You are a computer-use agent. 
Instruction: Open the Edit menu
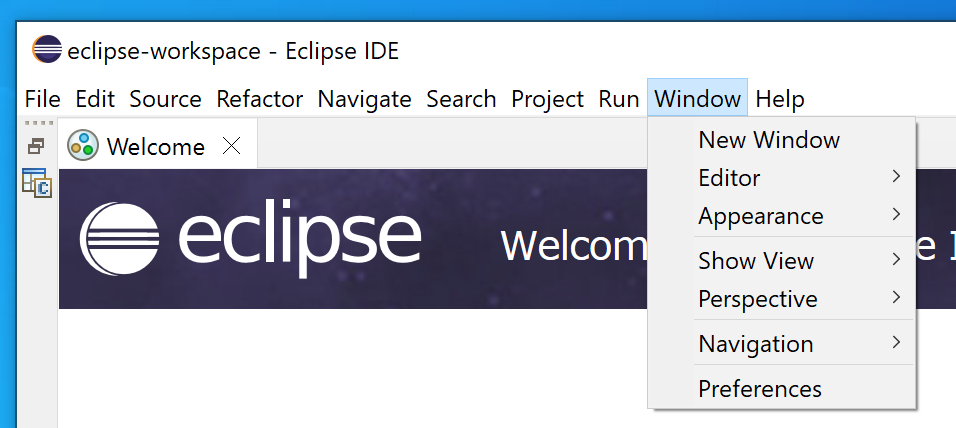click(x=95, y=99)
